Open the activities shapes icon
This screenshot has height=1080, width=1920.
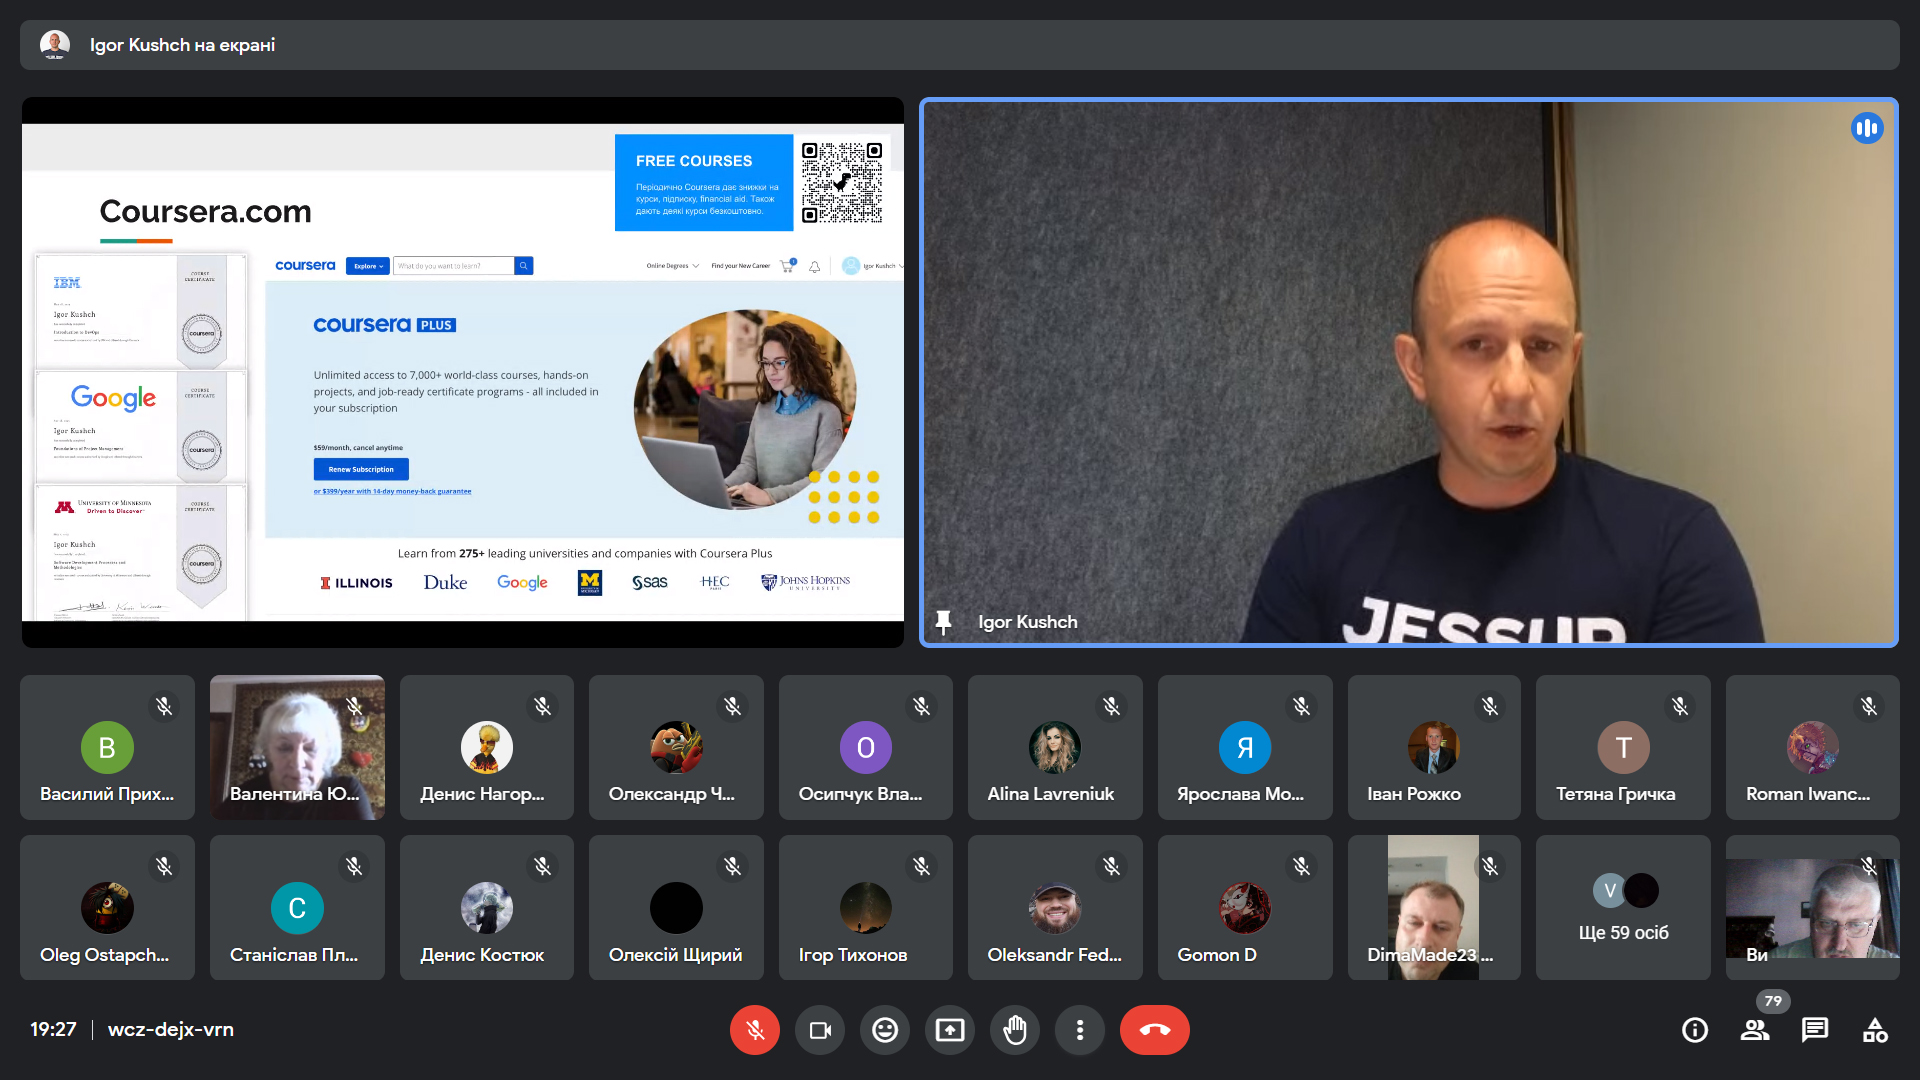[x=1875, y=1030]
